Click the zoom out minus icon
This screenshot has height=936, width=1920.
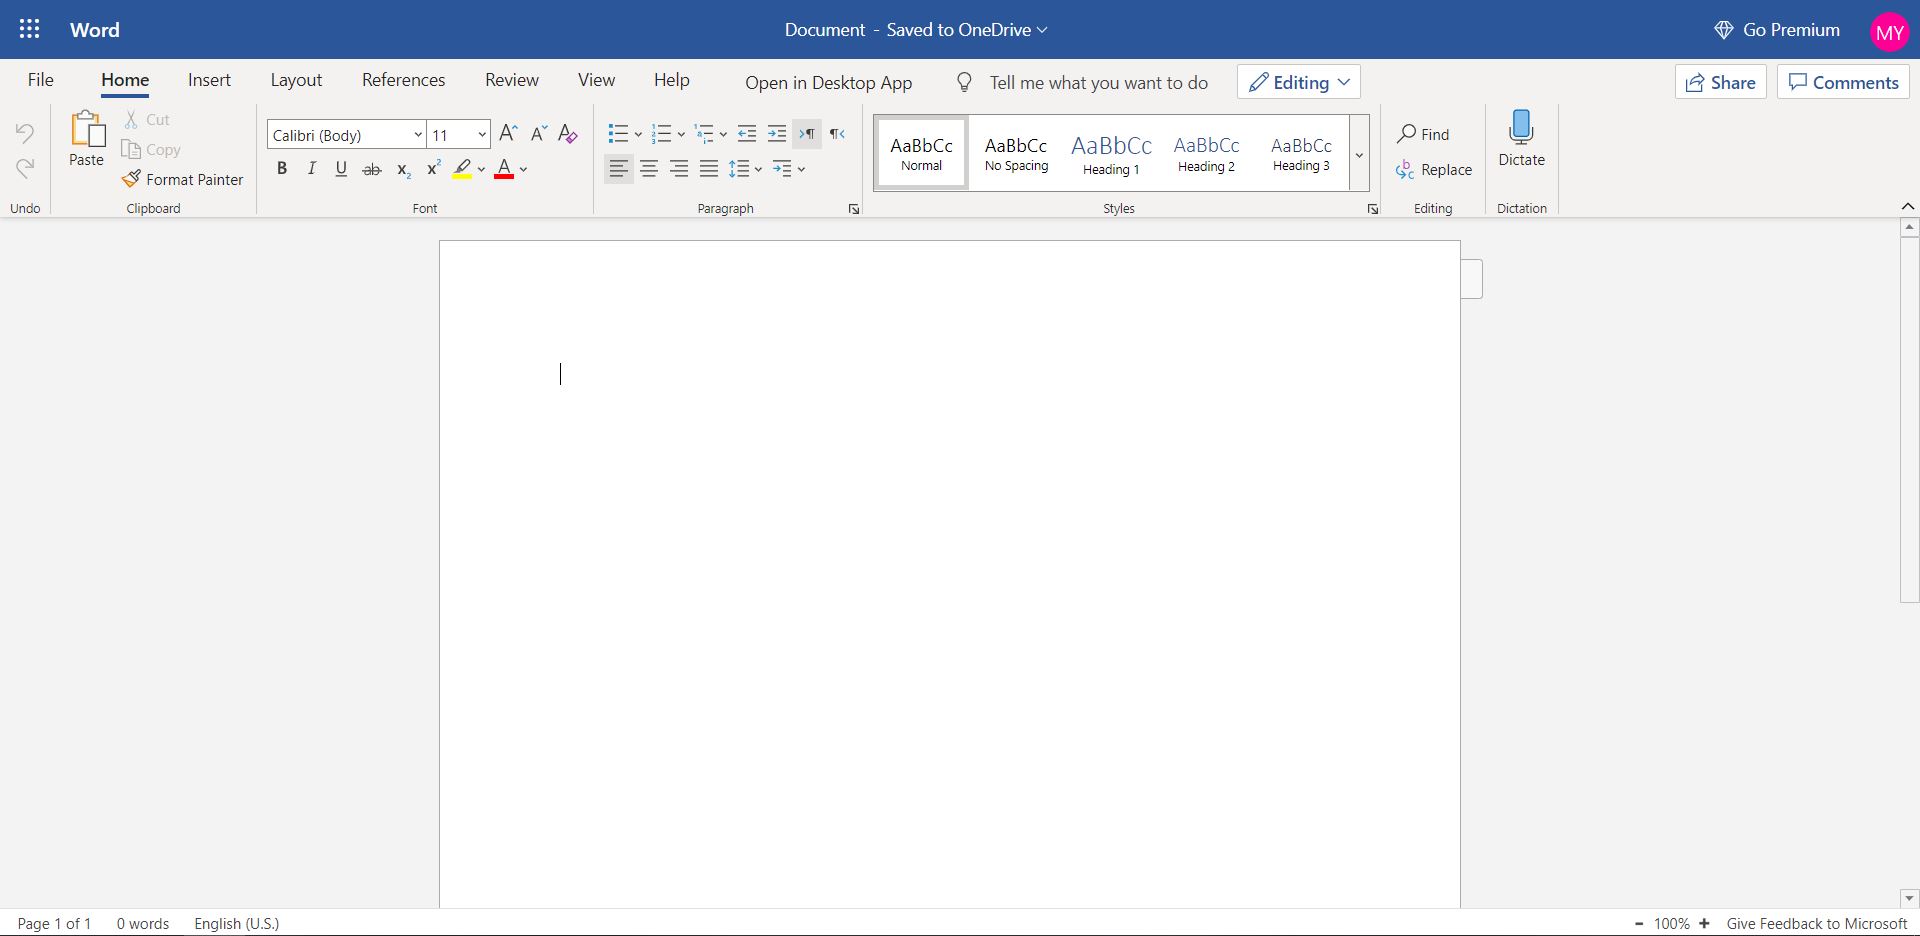tap(1638, 923)
